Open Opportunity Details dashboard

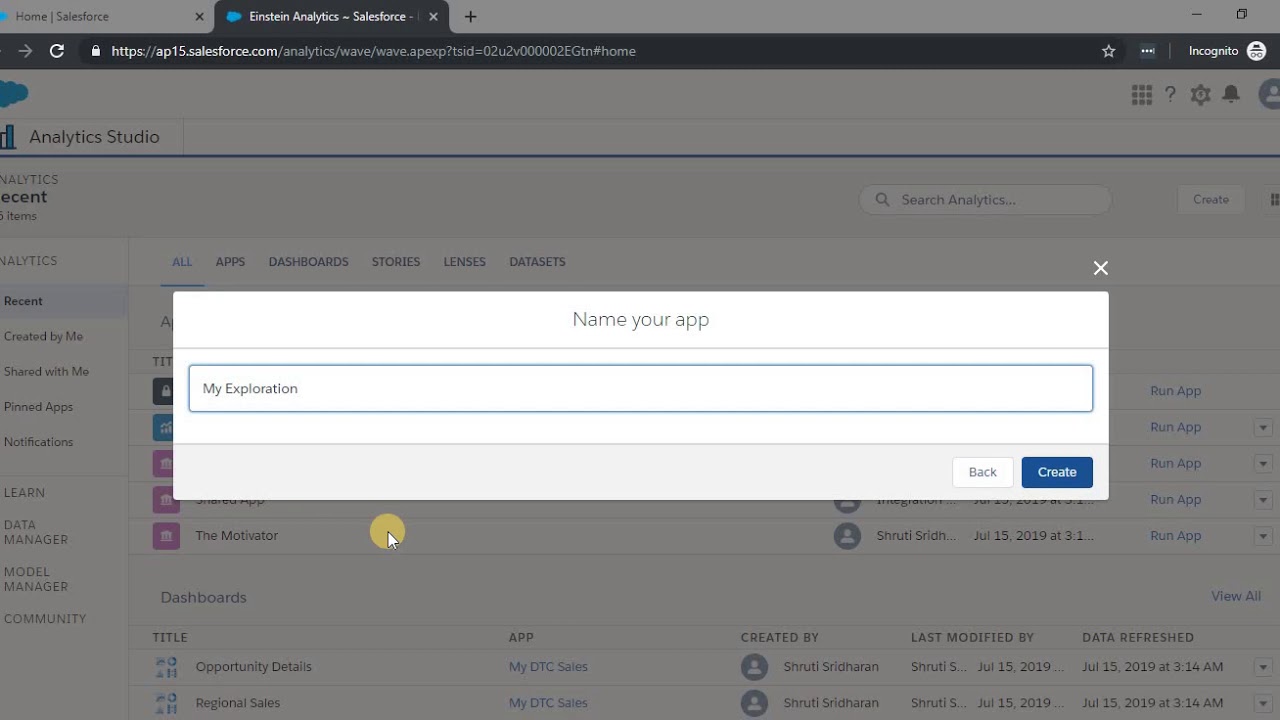[x=254, y=667]
